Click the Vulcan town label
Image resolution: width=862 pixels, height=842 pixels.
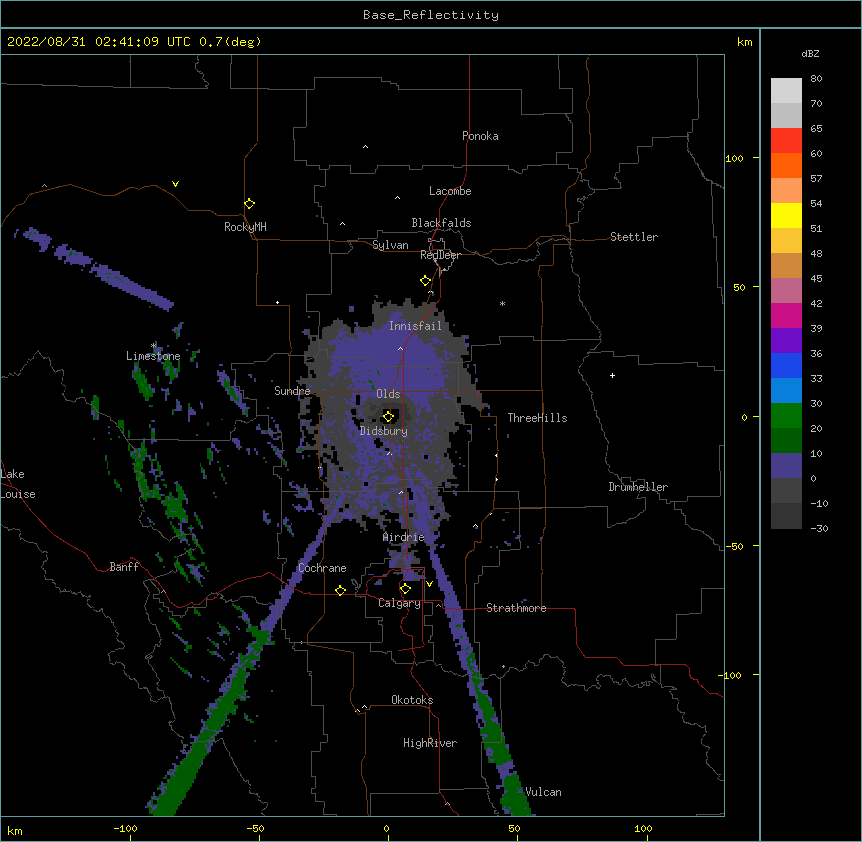tap(543, 792)
